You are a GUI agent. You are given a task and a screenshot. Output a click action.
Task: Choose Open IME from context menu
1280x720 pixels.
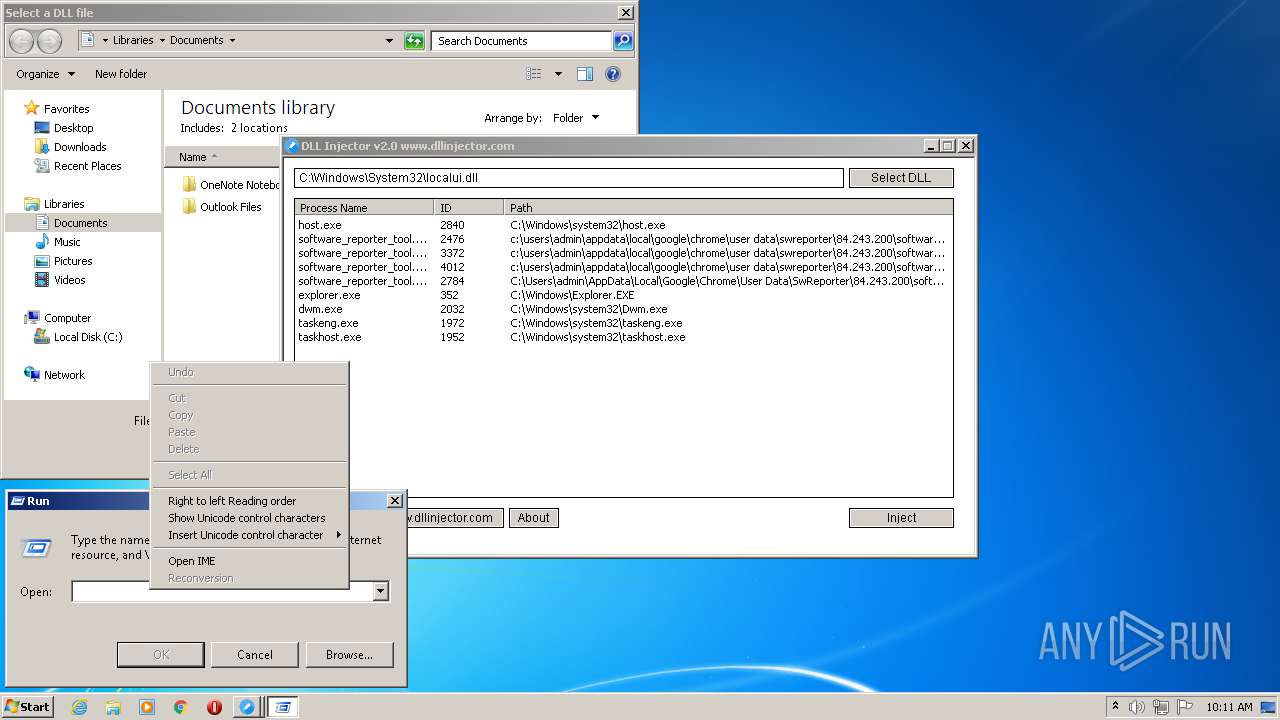pyautogui.click(x=250, y=561)
